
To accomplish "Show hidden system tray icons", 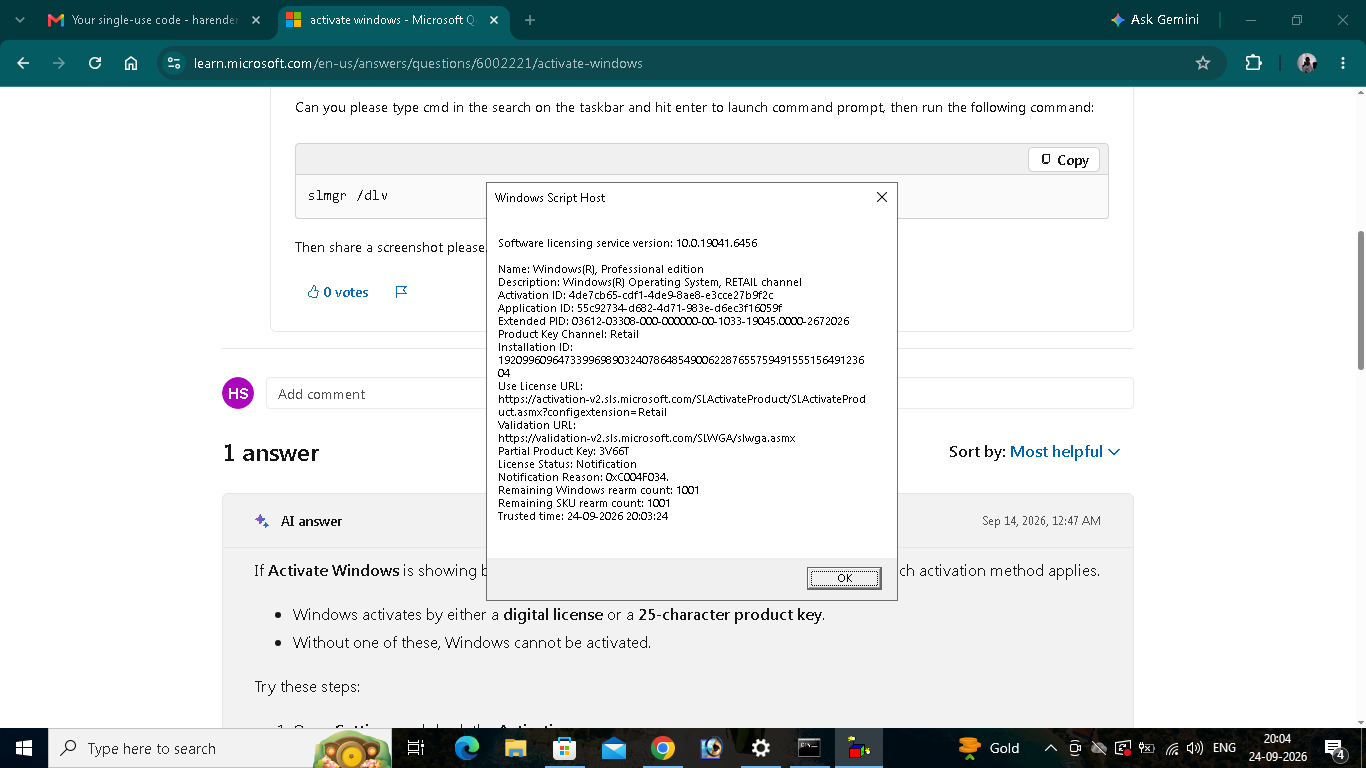I will pyautogui.click(x=1050, y=748).
